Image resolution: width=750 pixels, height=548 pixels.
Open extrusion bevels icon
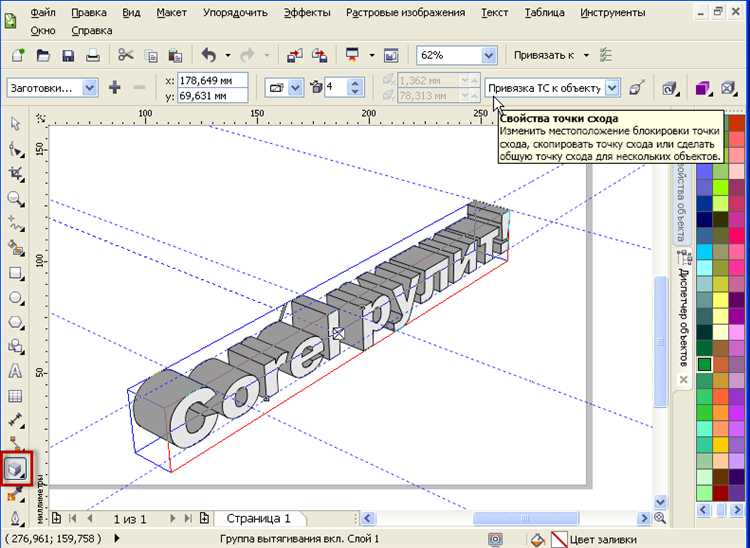(x=729, y=88)
